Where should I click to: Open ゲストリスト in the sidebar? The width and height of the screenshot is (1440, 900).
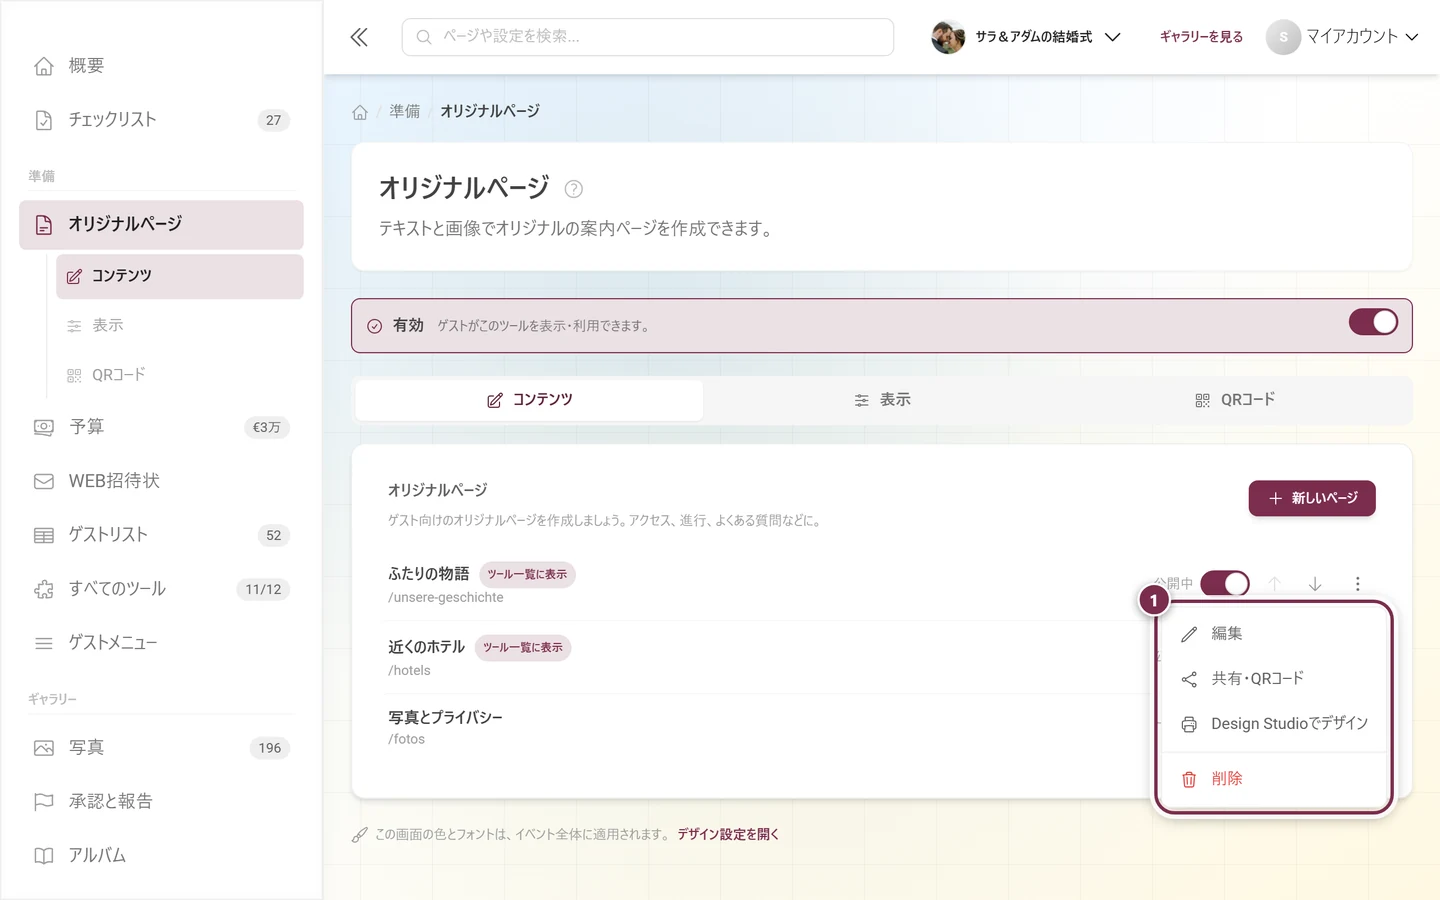pos(161,535)
